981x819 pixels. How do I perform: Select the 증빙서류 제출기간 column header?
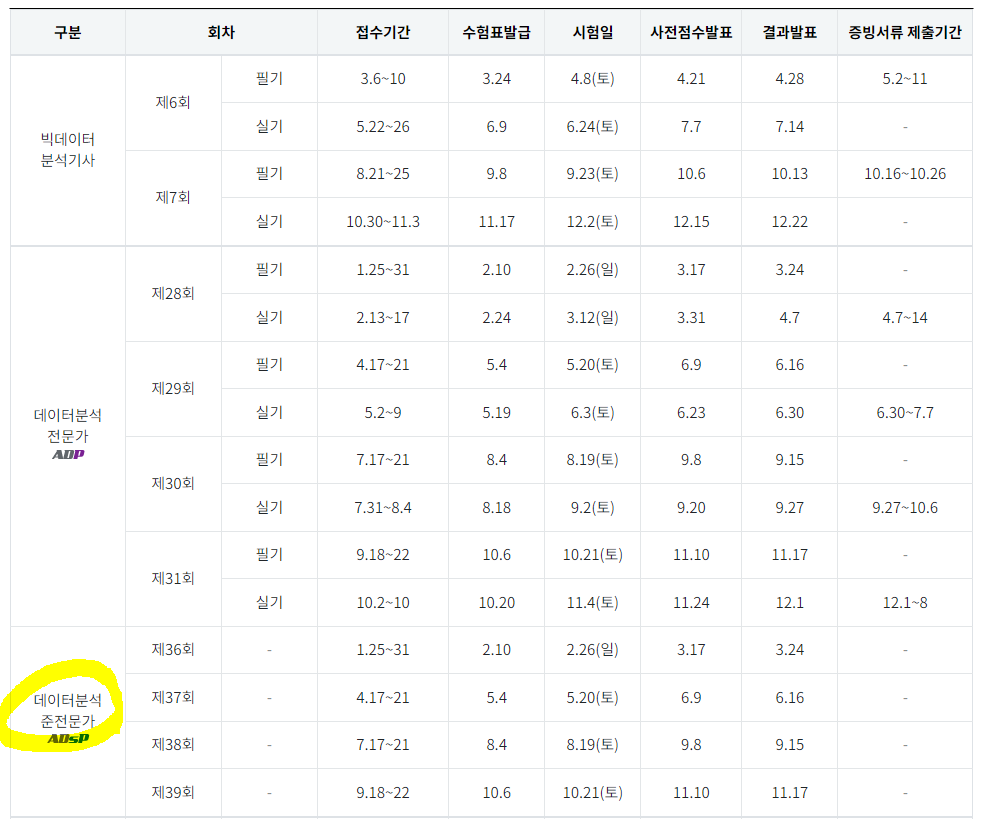pyautogui.click(x=905, y=33)
